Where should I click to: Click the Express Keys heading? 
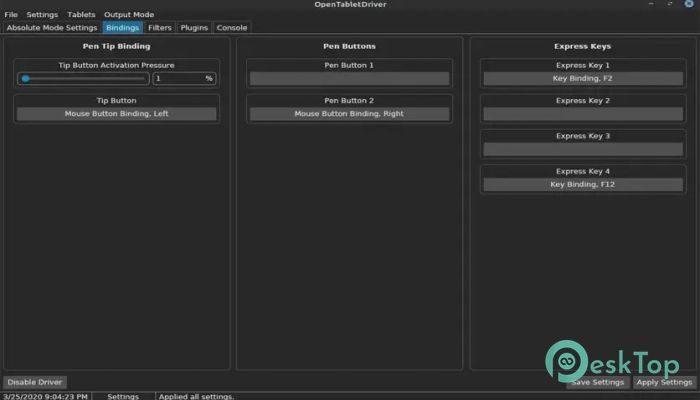(583, 46)
